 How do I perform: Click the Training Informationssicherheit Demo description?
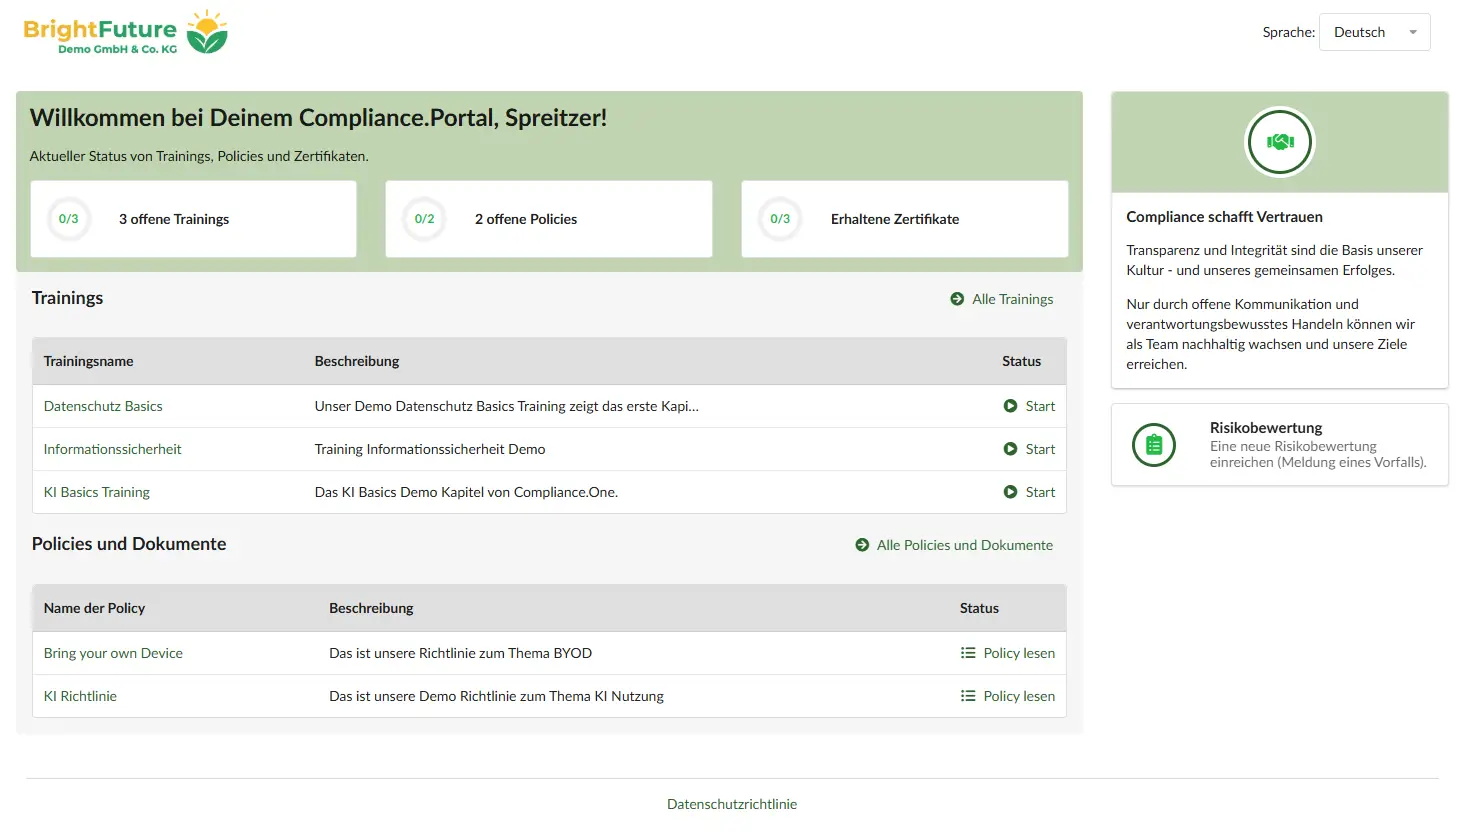tap(430, 449)
